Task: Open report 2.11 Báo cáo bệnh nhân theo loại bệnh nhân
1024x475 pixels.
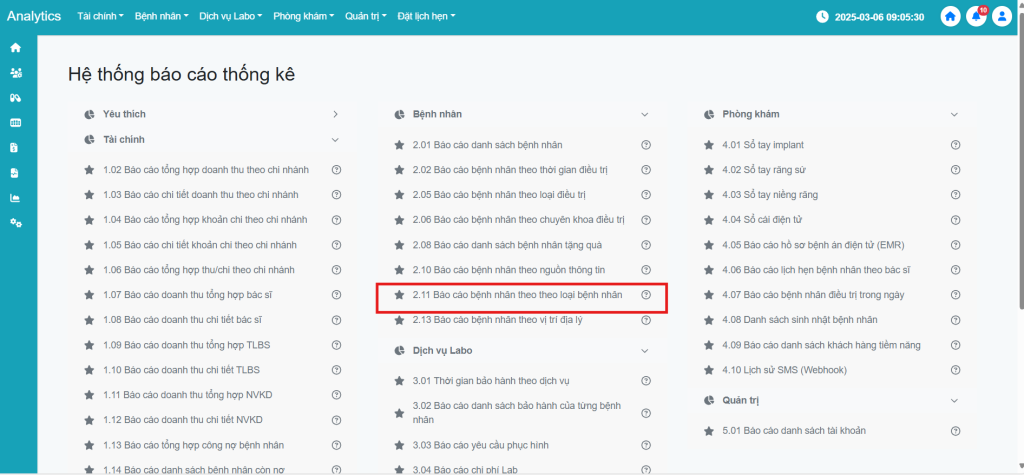Action: [517, 295]
